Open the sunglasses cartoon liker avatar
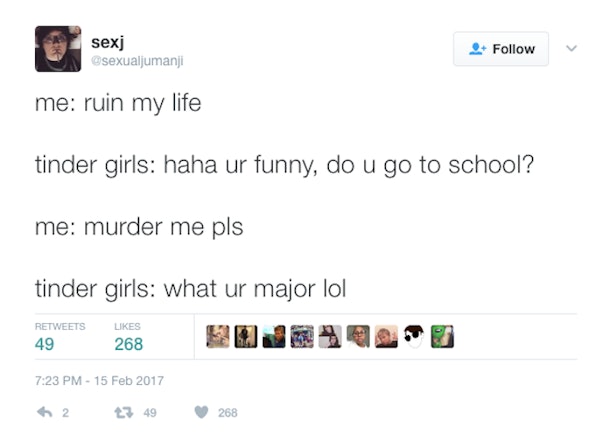The width and height of the screenshot is (610, 448). pos(414,336)
